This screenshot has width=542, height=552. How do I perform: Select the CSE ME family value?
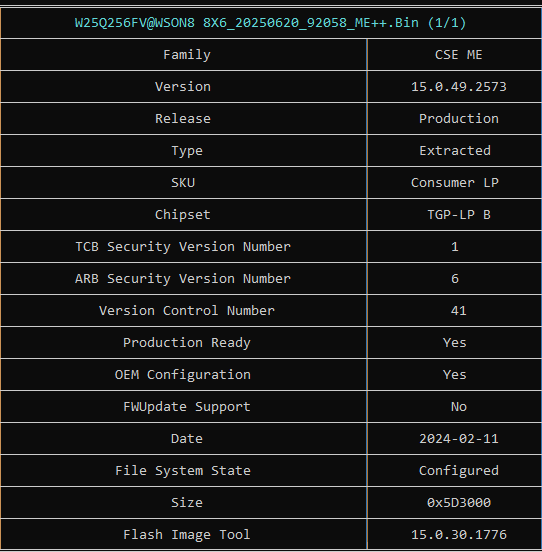click(459, 55)
